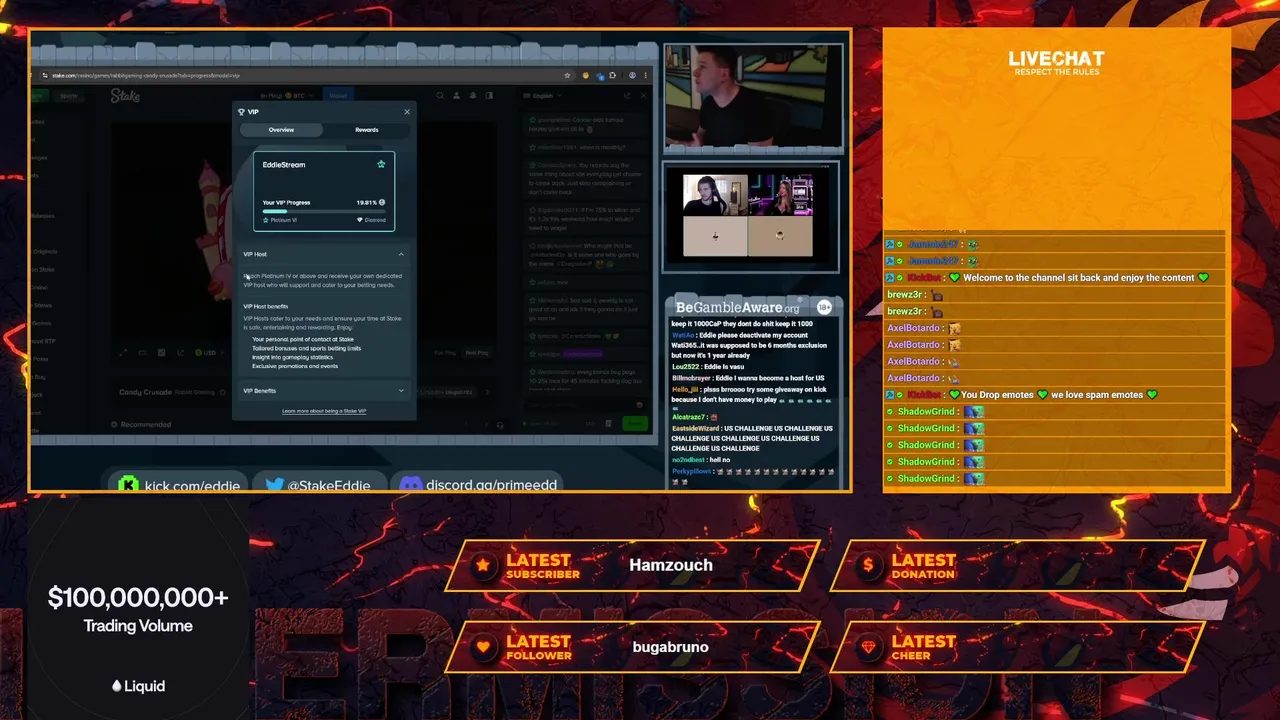This screenshot has width=1280, height=720.
Task: Click latest subscriber Hamzouch
Action: pyautogui.click(x=671, y=565)
